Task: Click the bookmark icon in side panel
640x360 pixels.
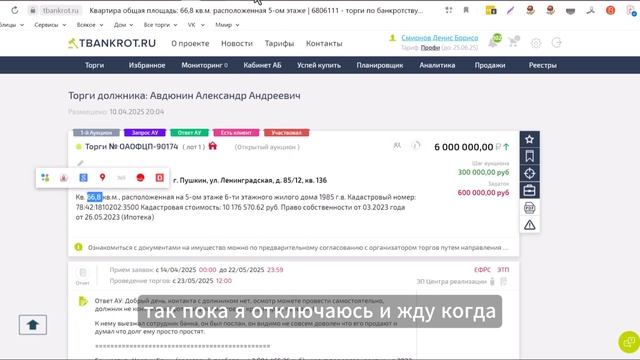Action: pyautogui.click(x=529, y=156)
